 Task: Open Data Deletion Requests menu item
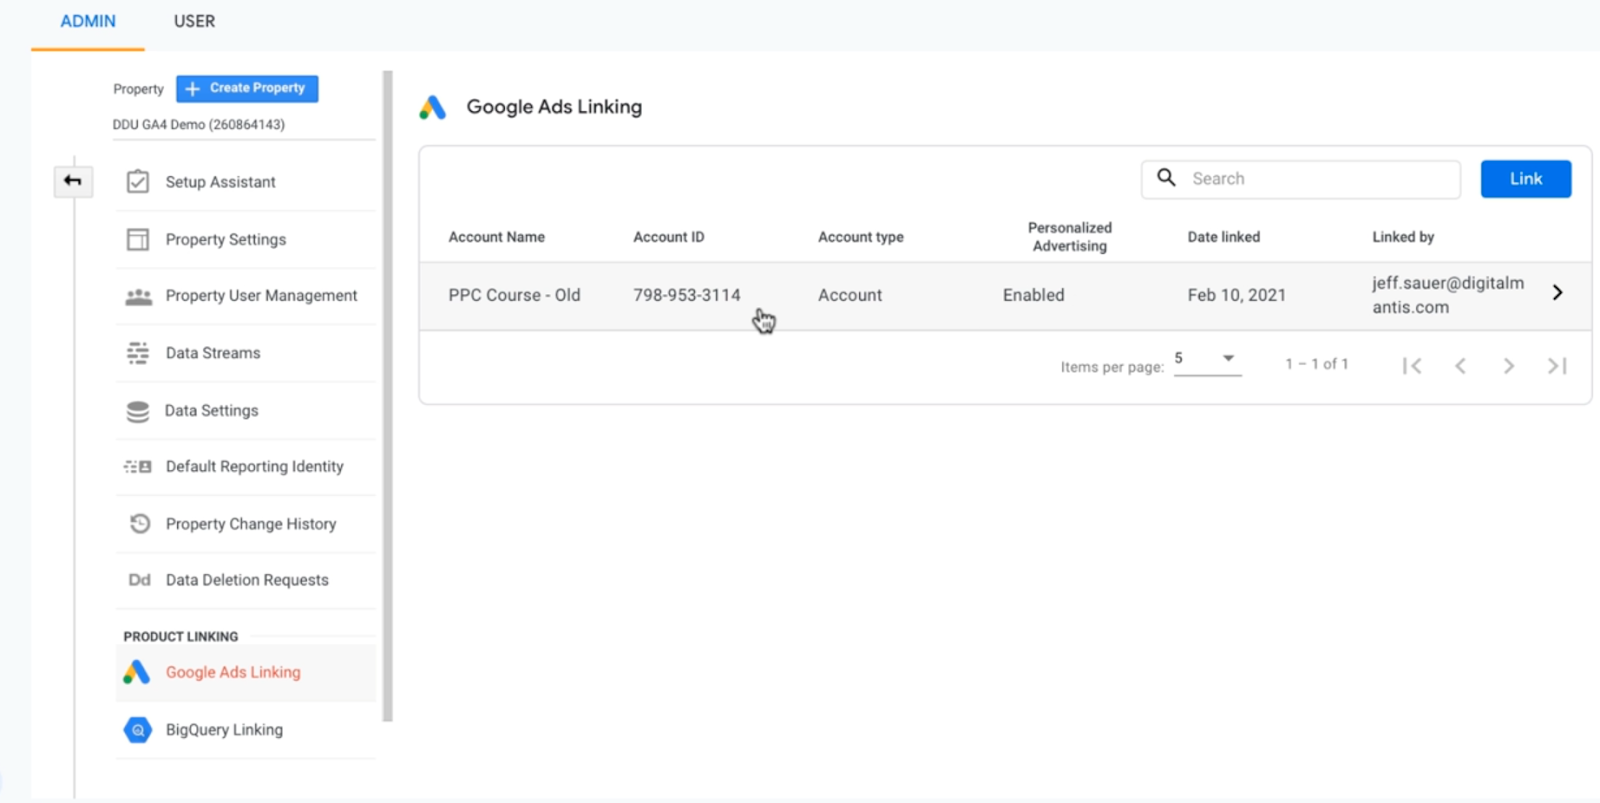tap(246, 580)
